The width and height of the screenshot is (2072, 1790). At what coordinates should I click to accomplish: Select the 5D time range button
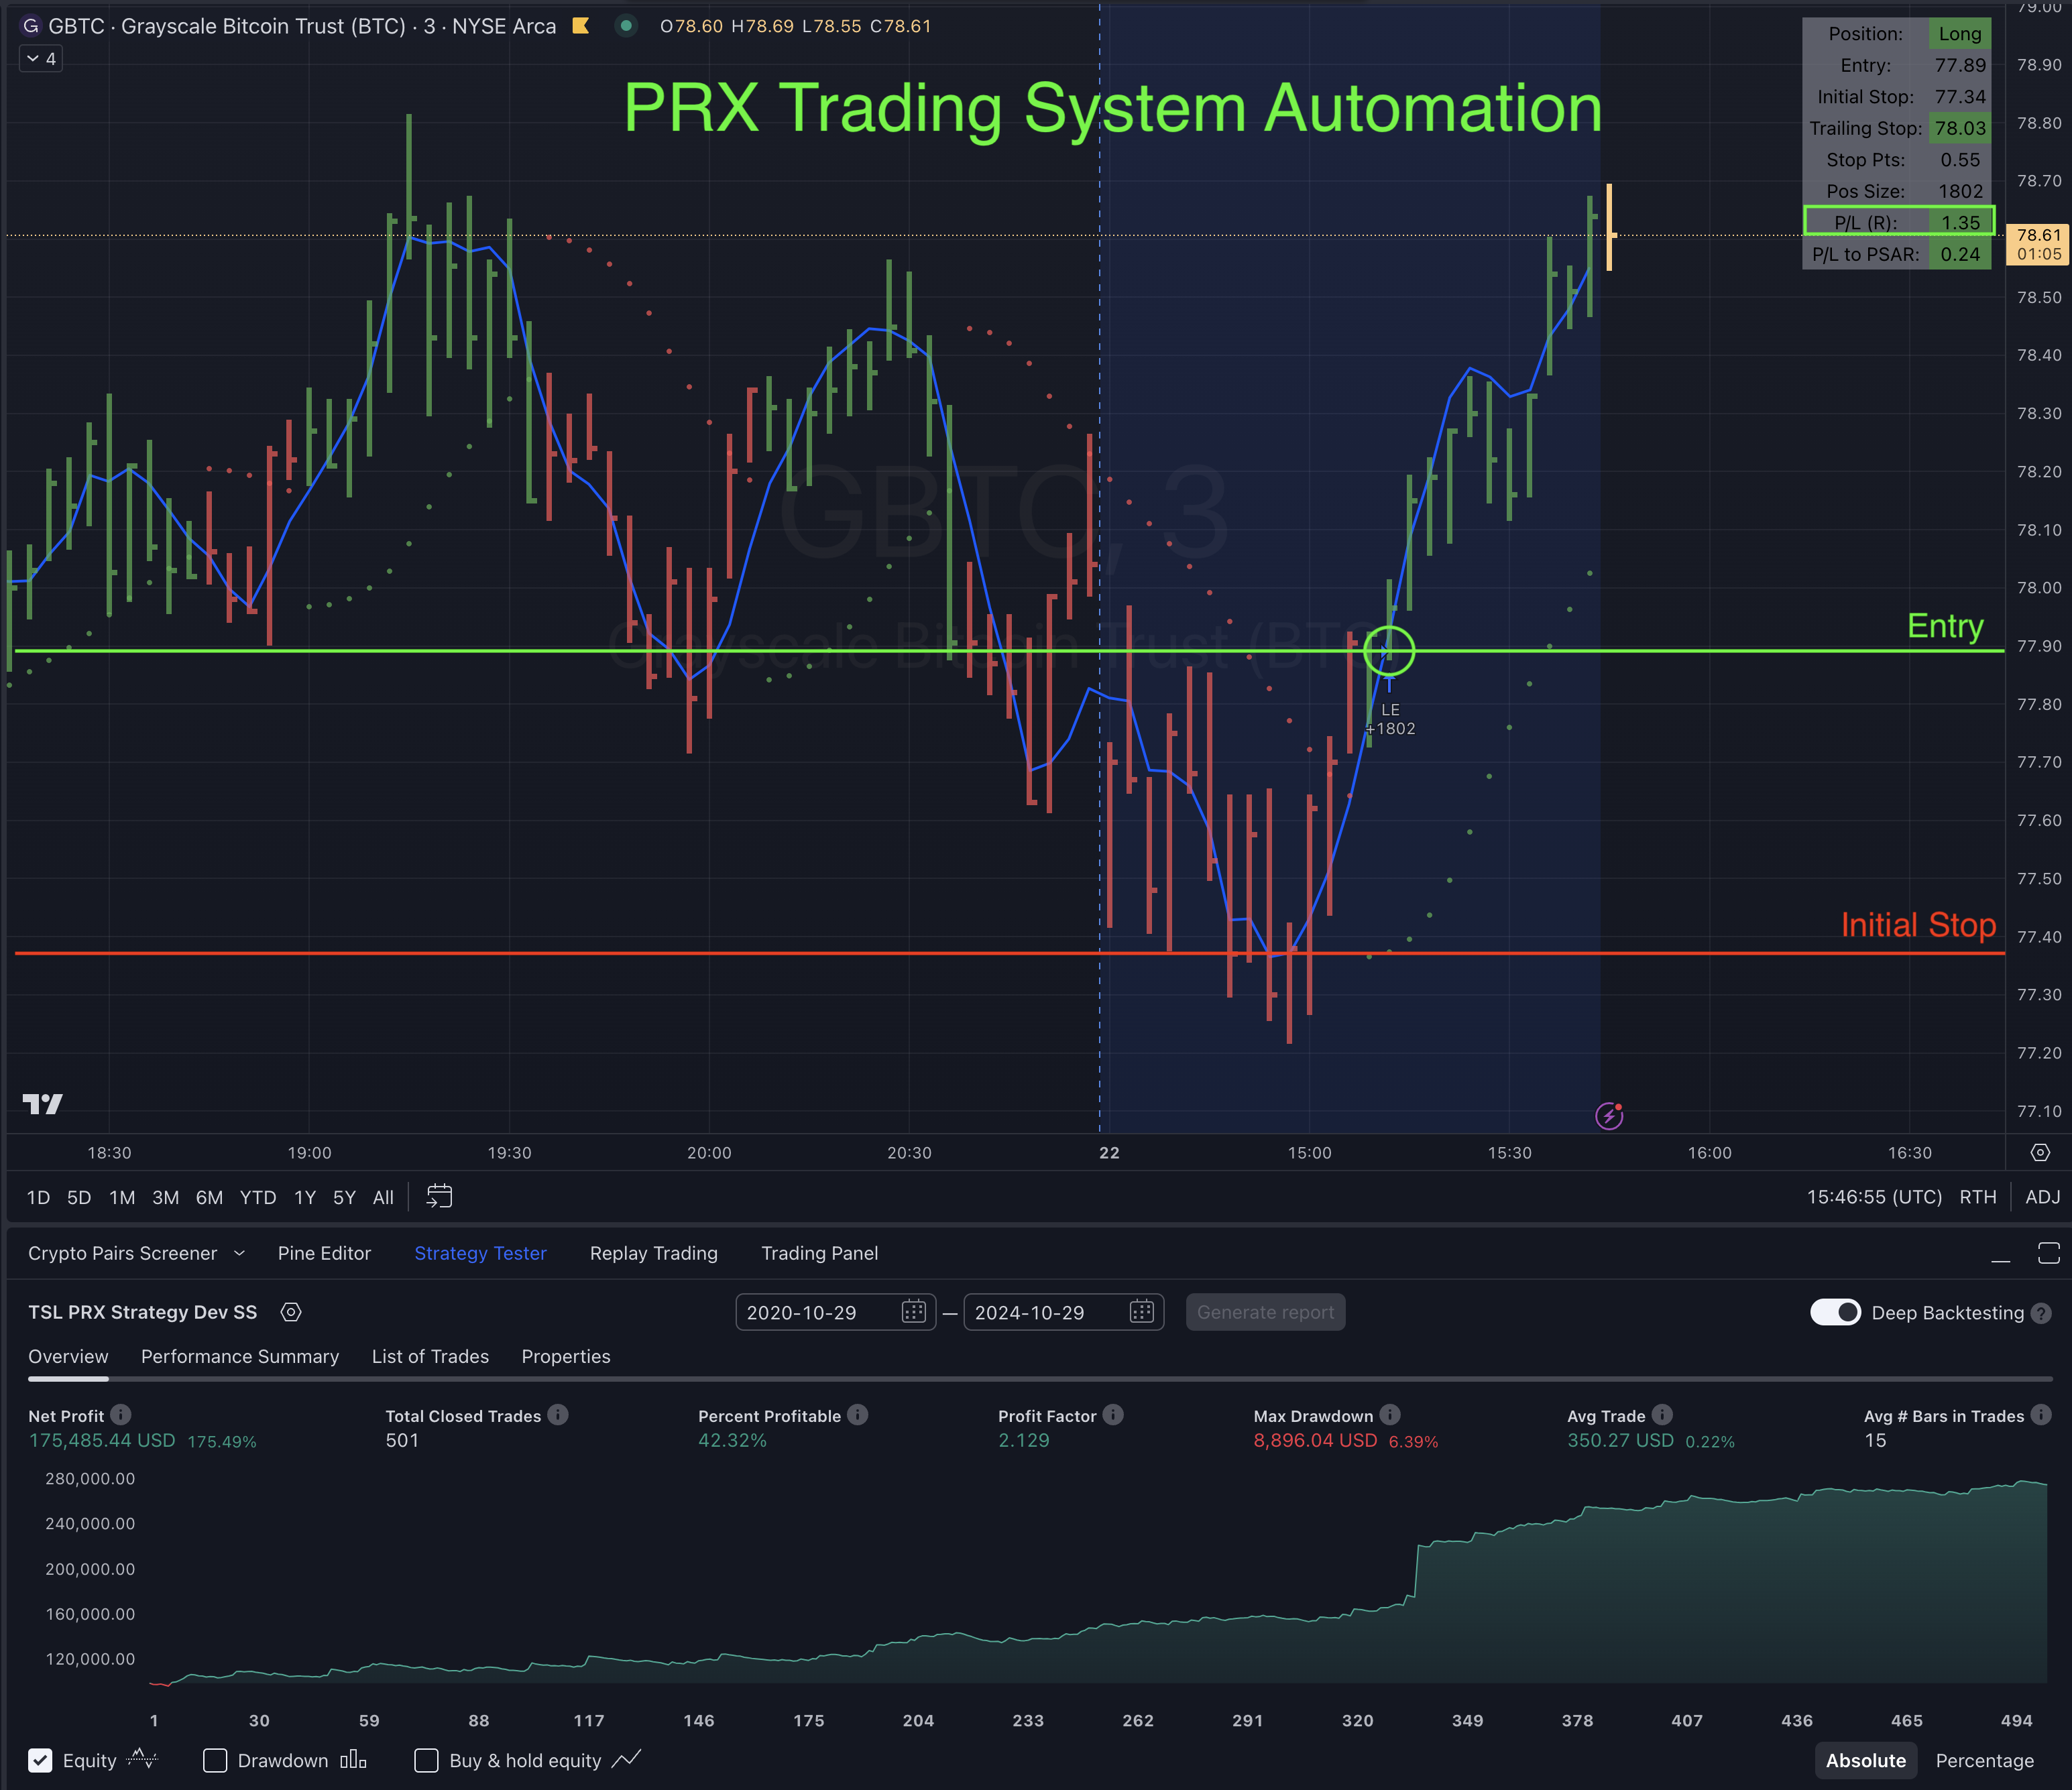pos(79,1197)
